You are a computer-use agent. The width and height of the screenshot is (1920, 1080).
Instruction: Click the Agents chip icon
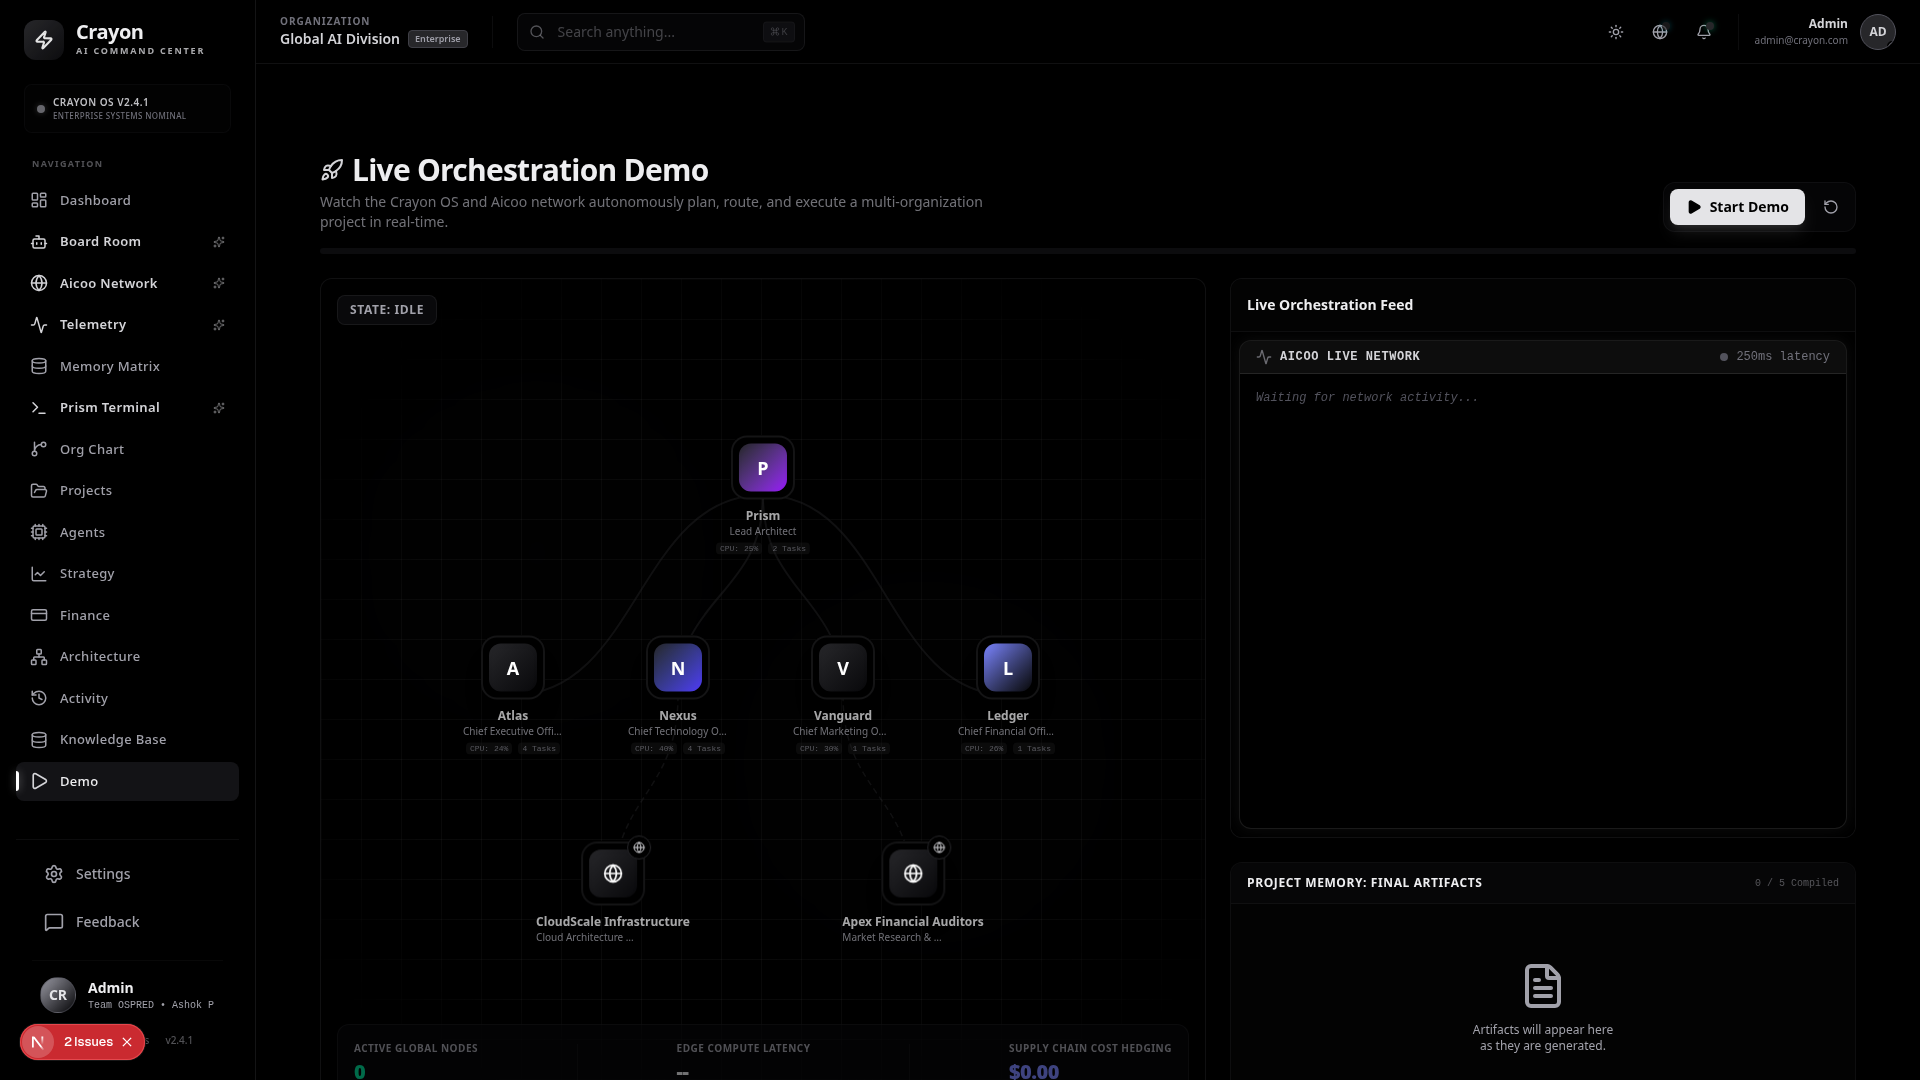pyautogui.click(x=39, y=532)
